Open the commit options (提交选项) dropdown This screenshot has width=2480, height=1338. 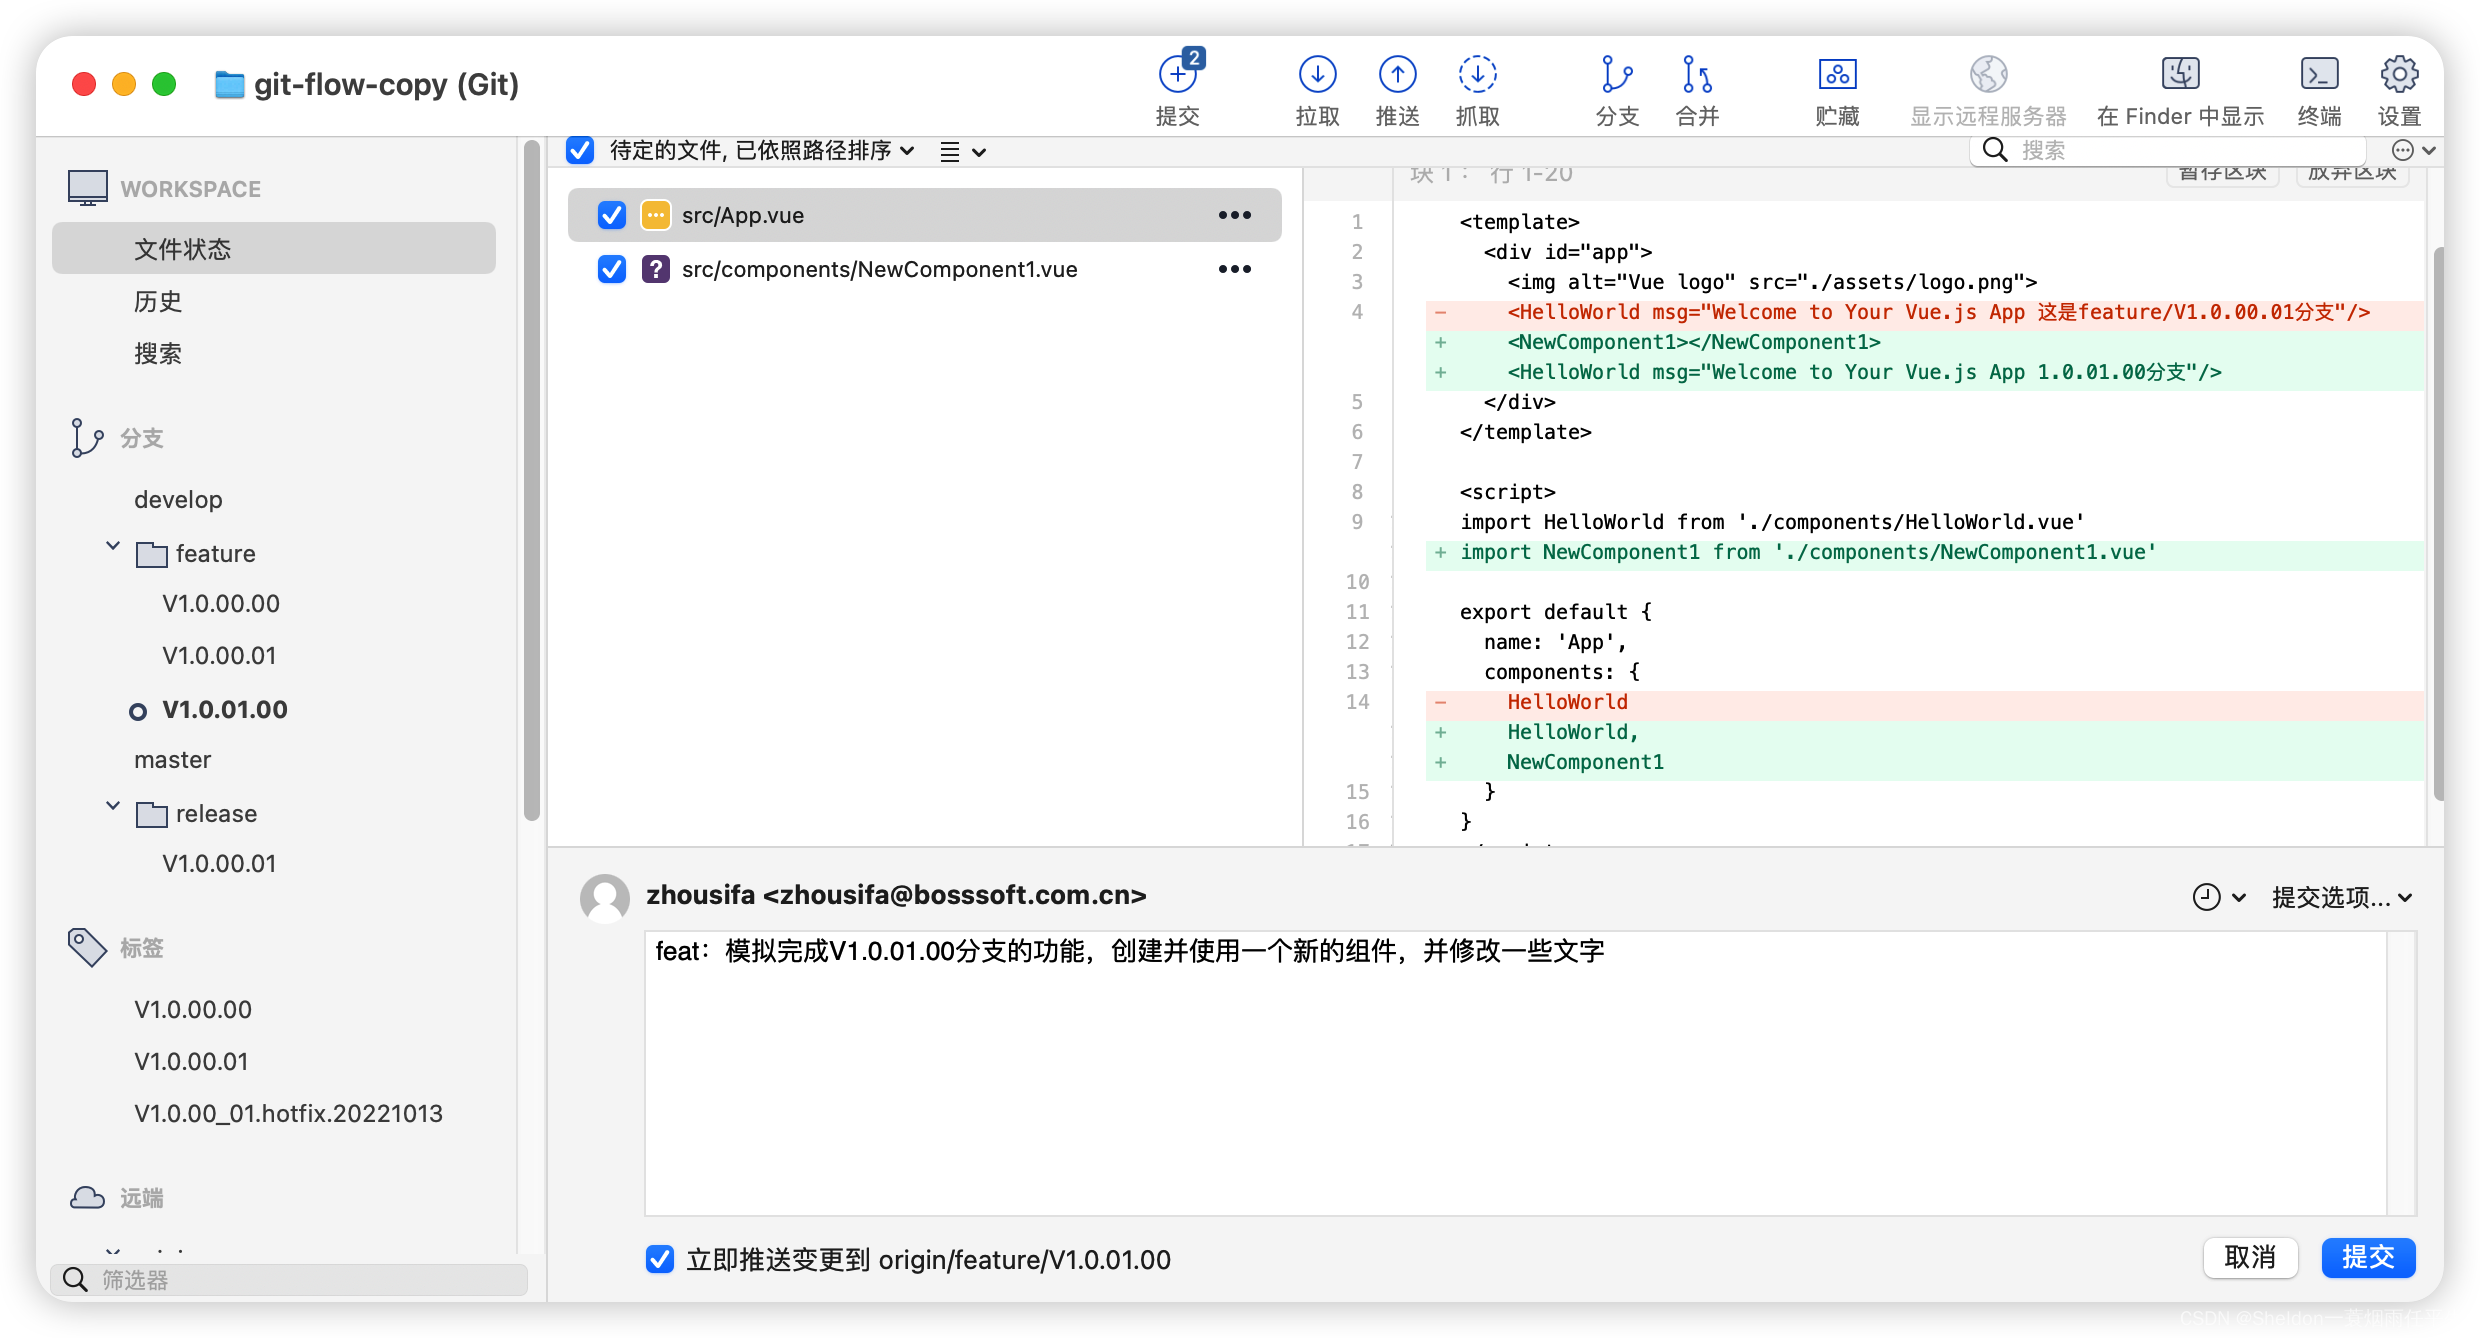coord(2342,897)
